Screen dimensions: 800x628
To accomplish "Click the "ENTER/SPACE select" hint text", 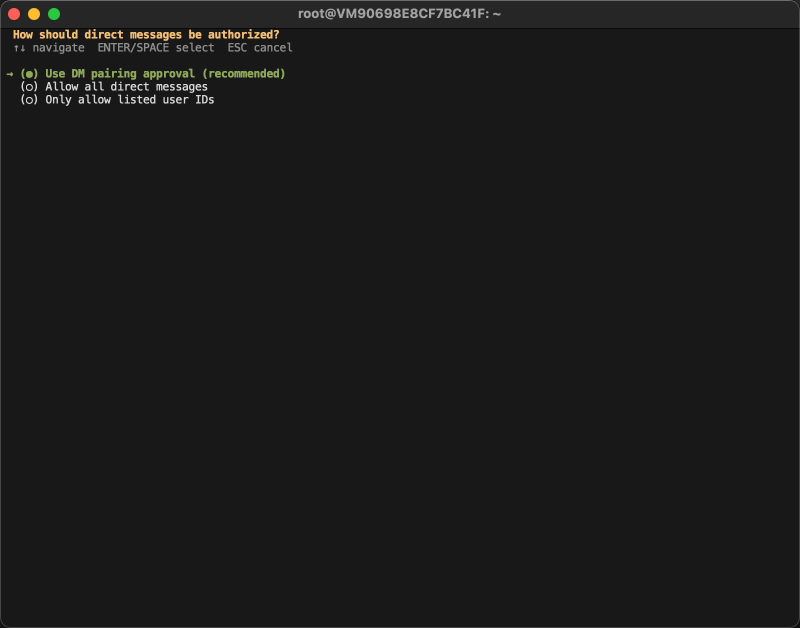I will [x=156, y=48].
